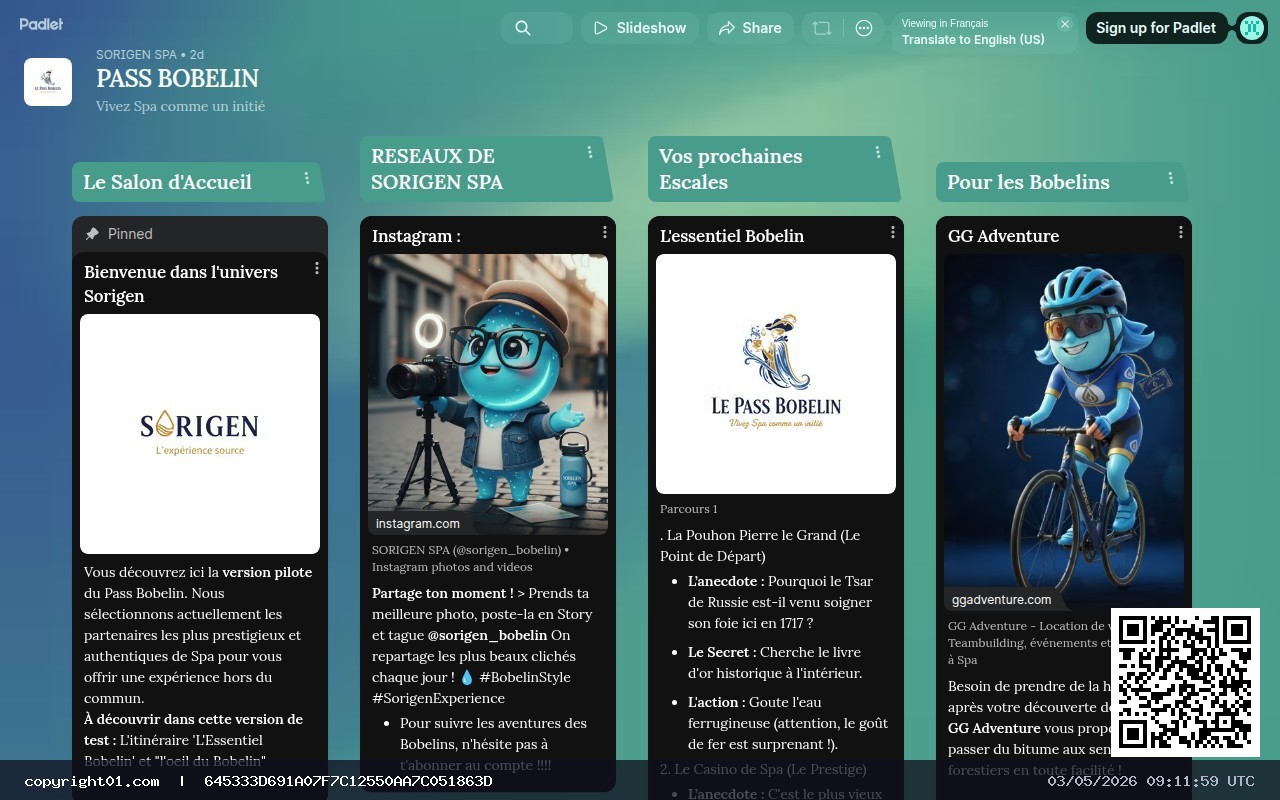Open RESEAUX DE SORIGEN SPA section menu

[x=590, y=152]
